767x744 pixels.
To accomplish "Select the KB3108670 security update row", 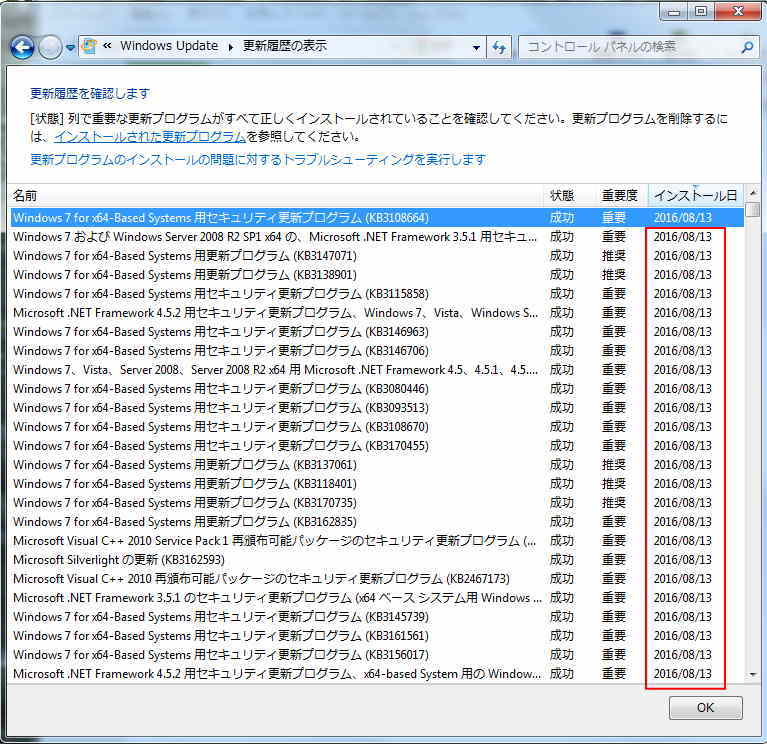I will tap(377, 427).
